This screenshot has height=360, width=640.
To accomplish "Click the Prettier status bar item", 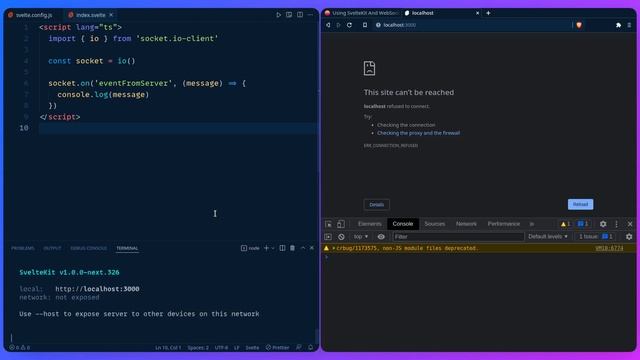I will click(278, 348).
